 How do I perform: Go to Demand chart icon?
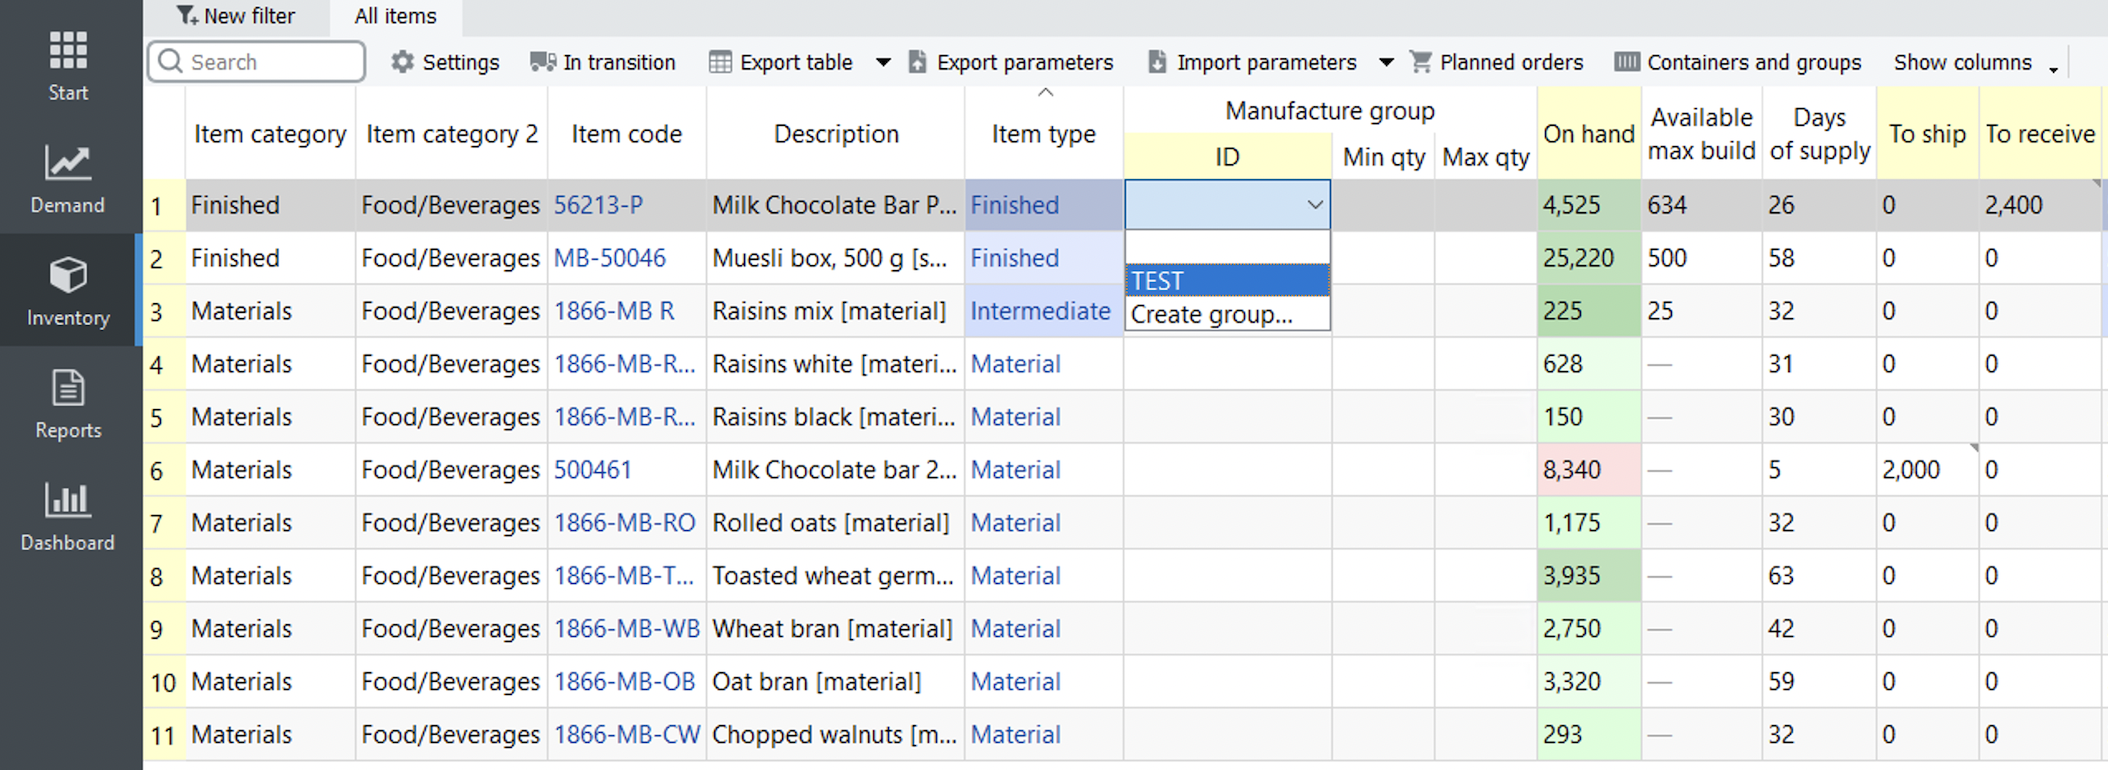[68, 164]
